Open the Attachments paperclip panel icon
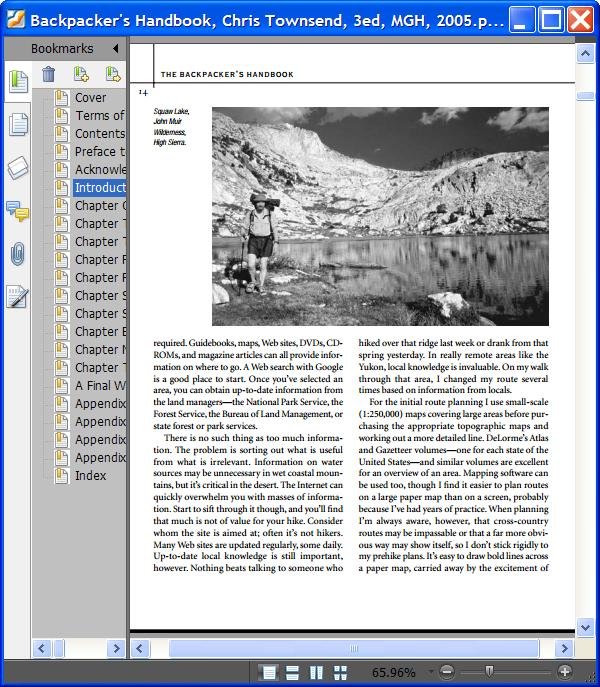Image resolution: width=600 pixels, height=687 pixels. point(18,254)
